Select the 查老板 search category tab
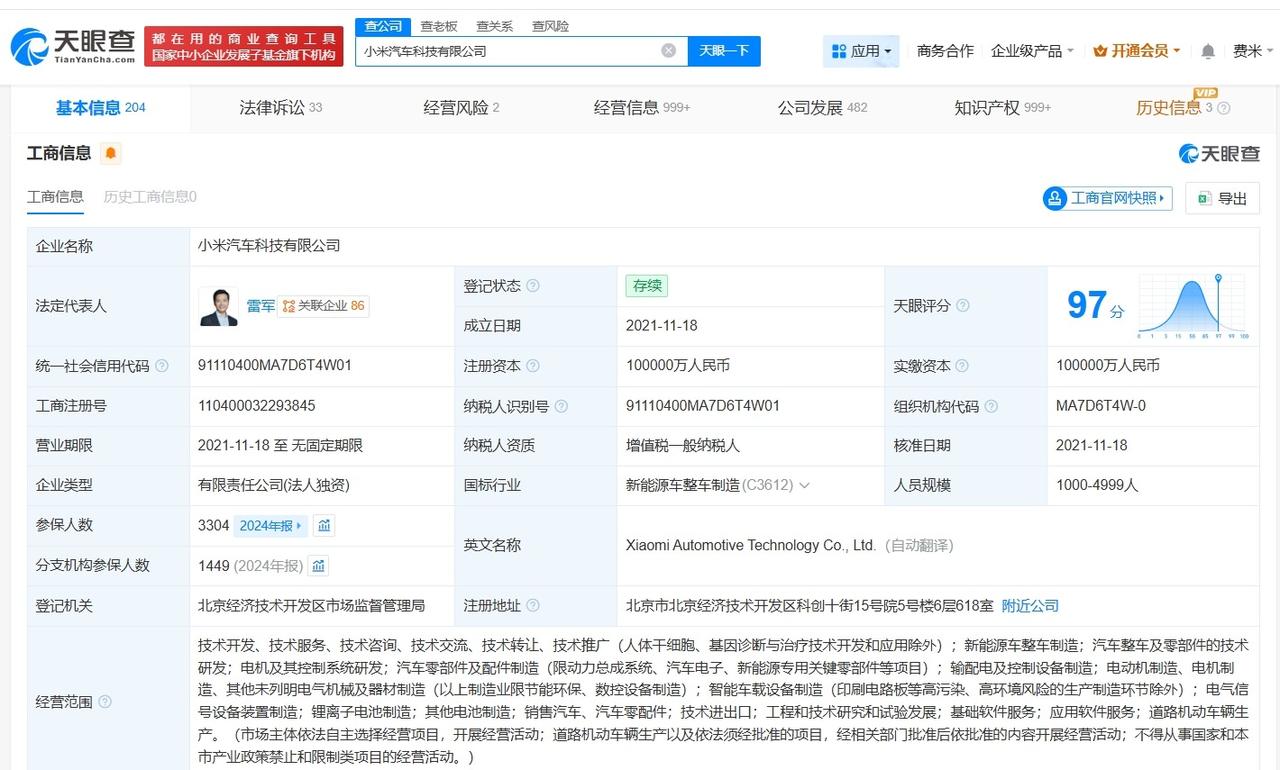The width and height of the screenshot is (1280, 770). pyautogui.click(x=439, y=26)
